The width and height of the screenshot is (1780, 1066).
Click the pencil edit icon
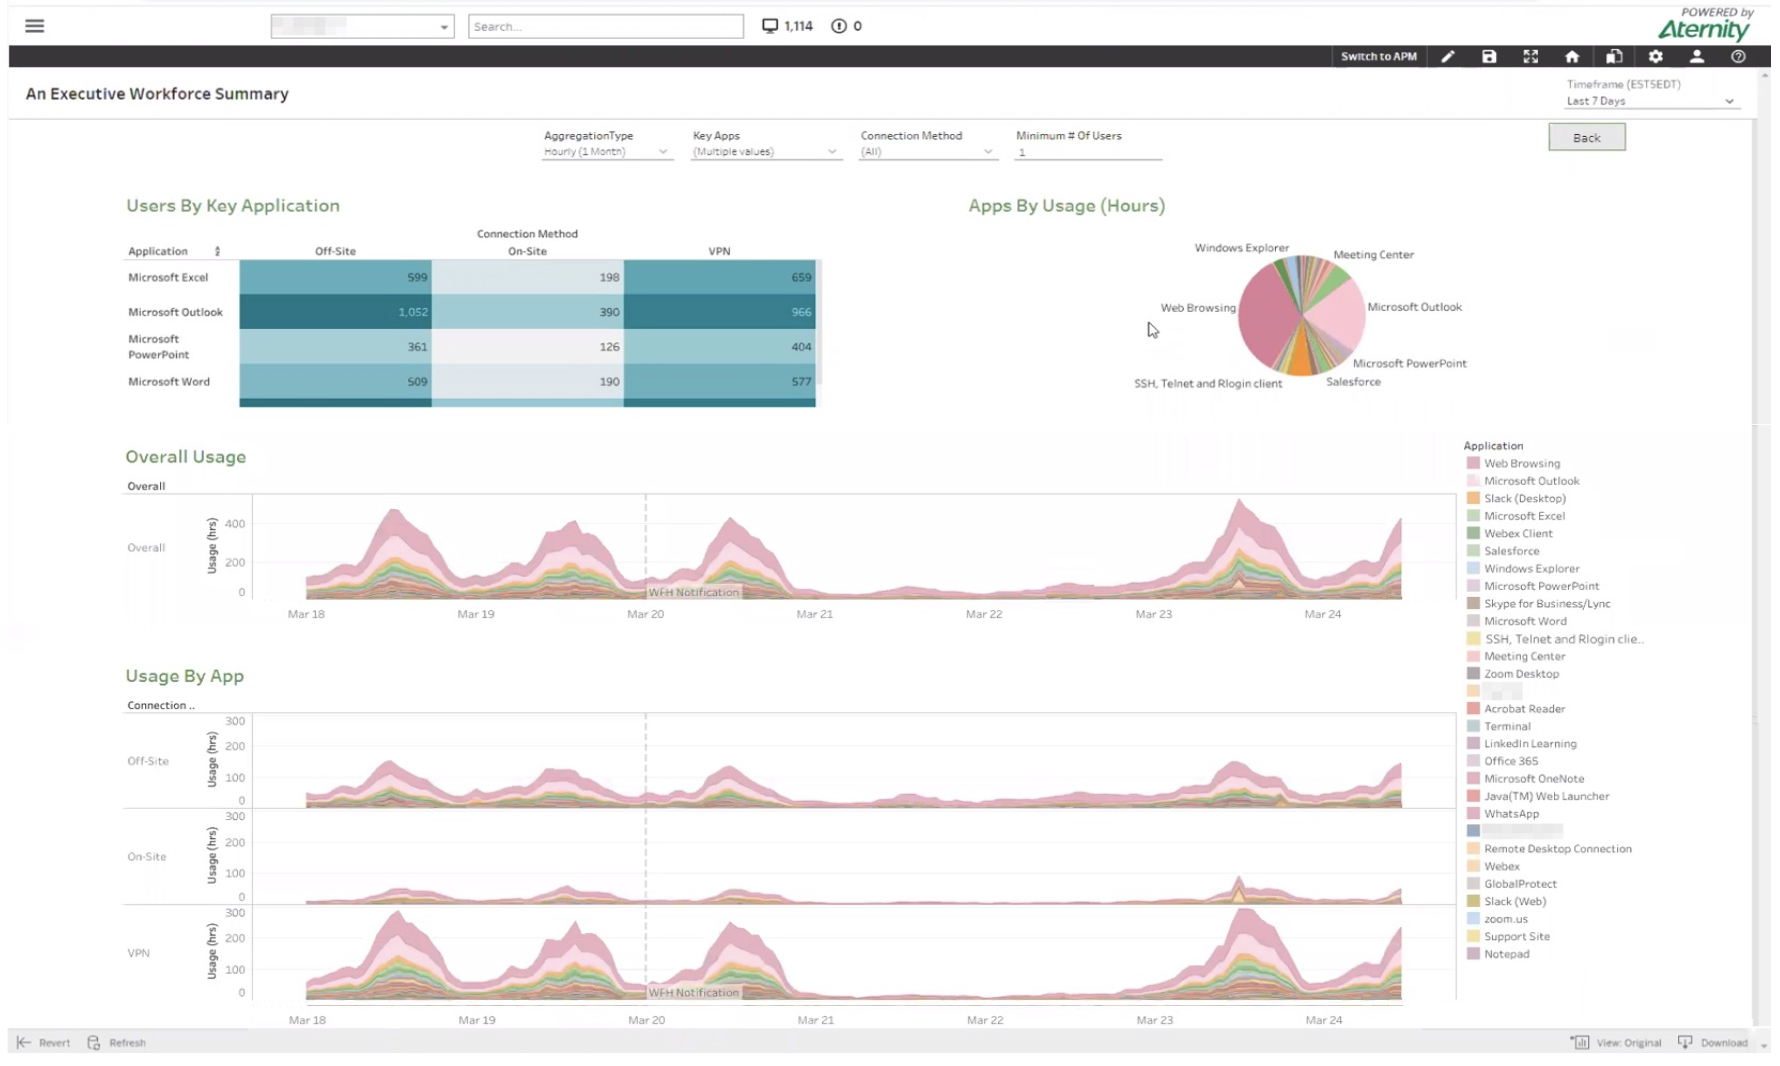[1447, 57]
